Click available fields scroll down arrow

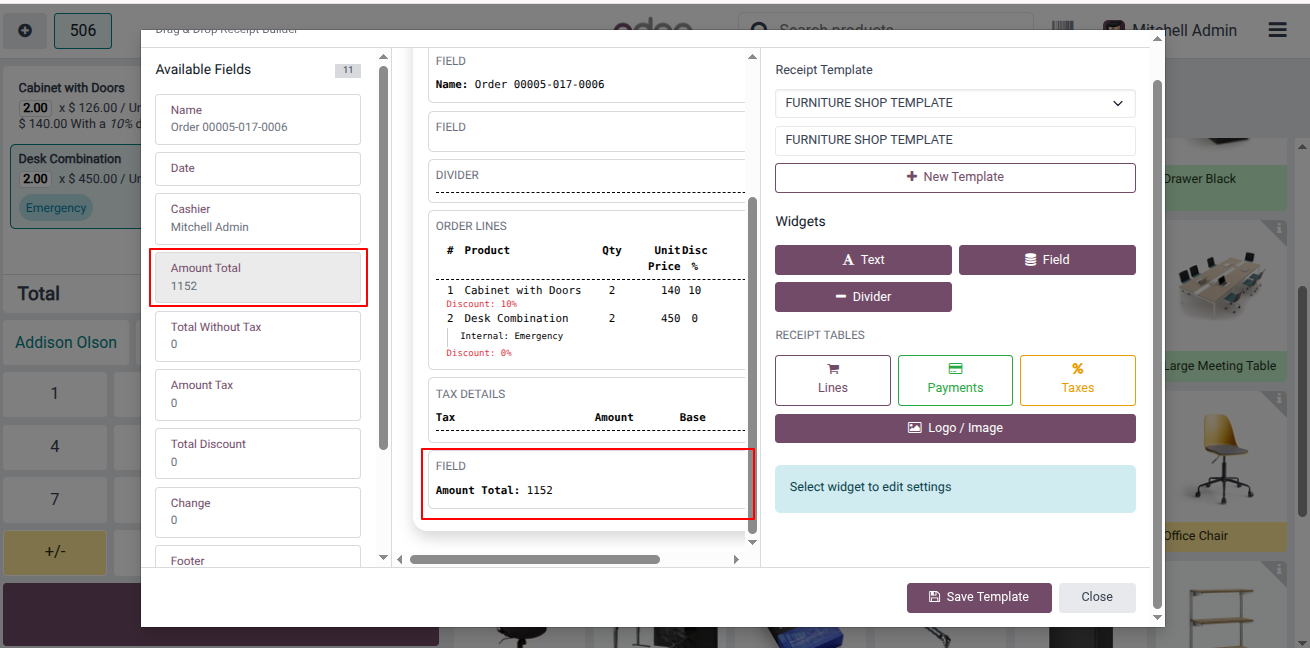383,557
